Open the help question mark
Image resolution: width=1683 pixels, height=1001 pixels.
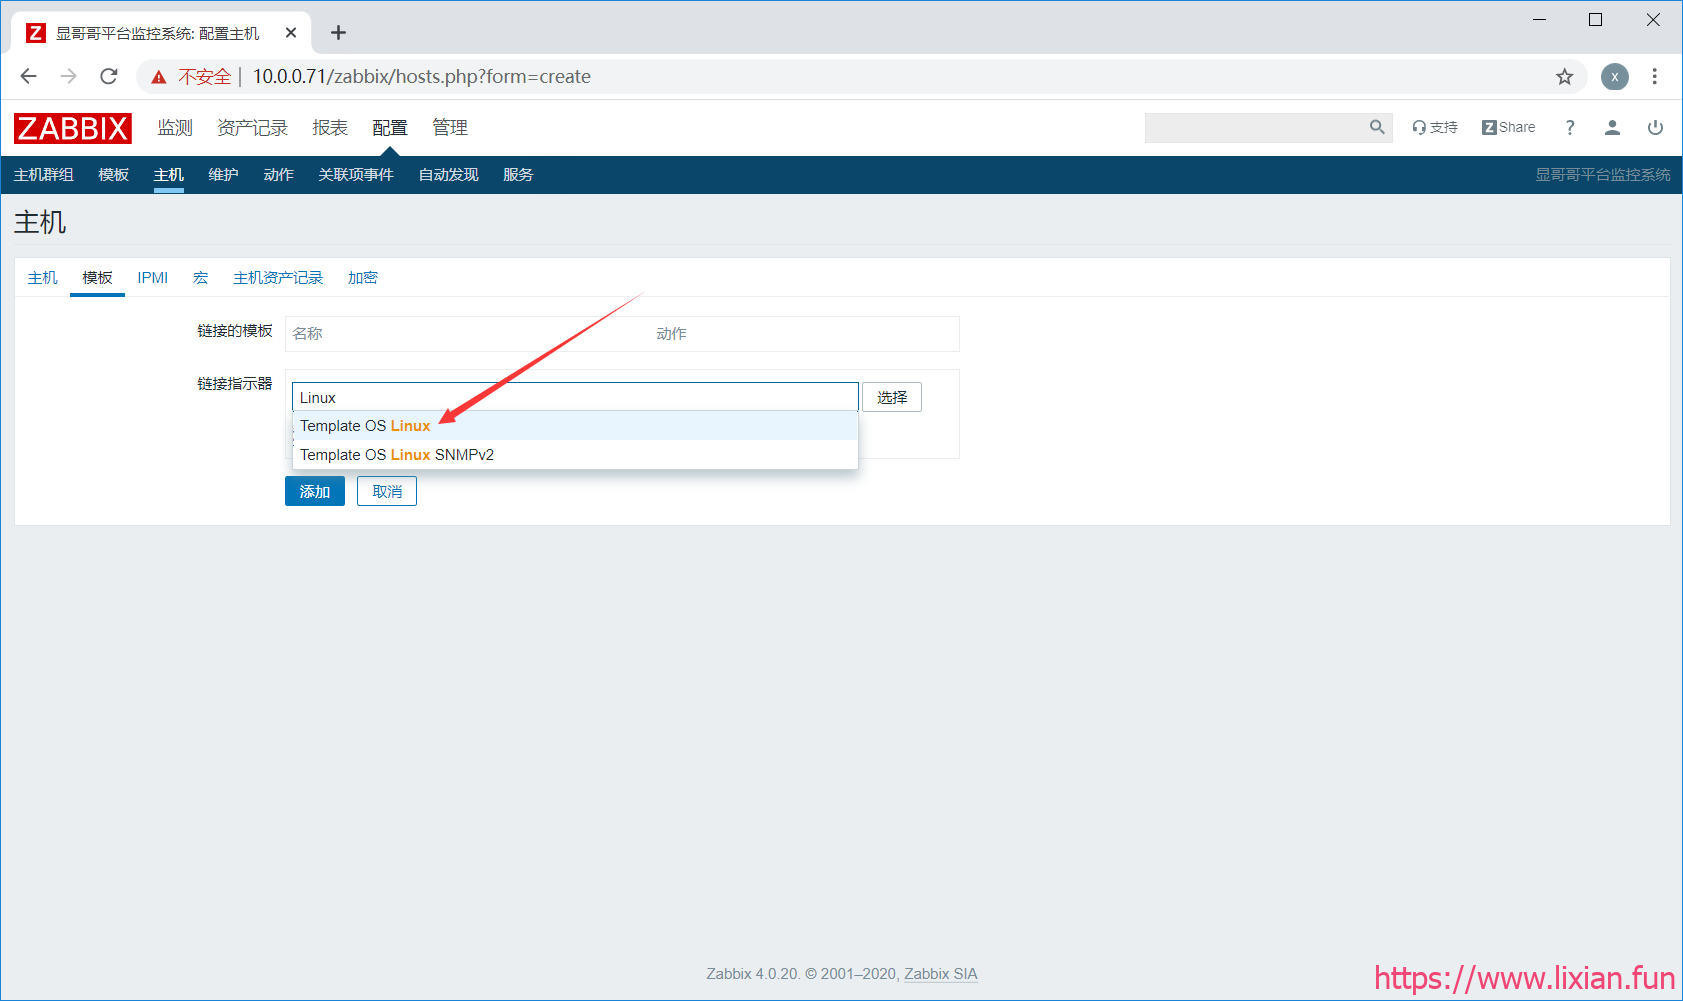coord(1570,127)
